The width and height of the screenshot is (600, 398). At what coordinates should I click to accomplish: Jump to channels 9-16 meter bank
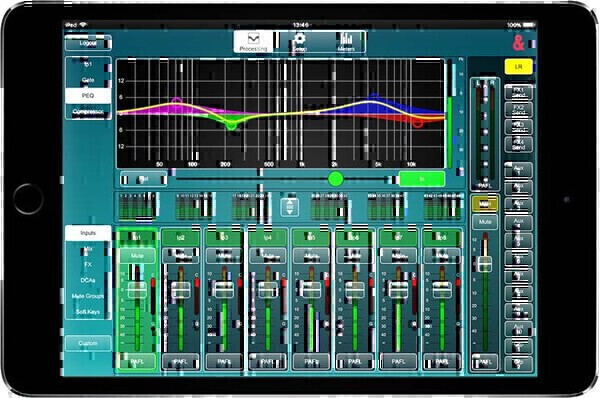point(194,207)
